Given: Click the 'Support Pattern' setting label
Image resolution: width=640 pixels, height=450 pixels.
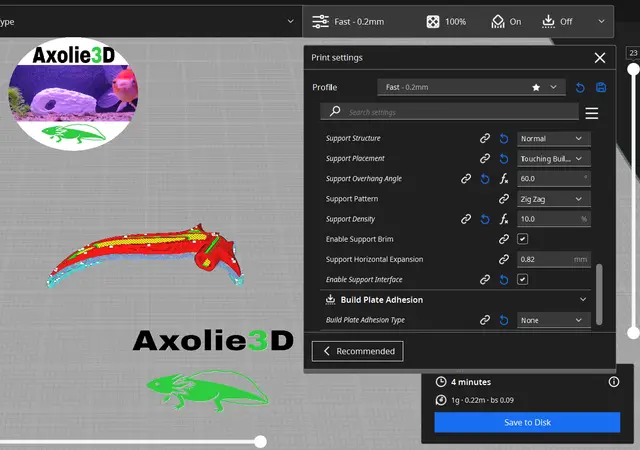Looking at the screenshot, I should (x=352, y=199).
